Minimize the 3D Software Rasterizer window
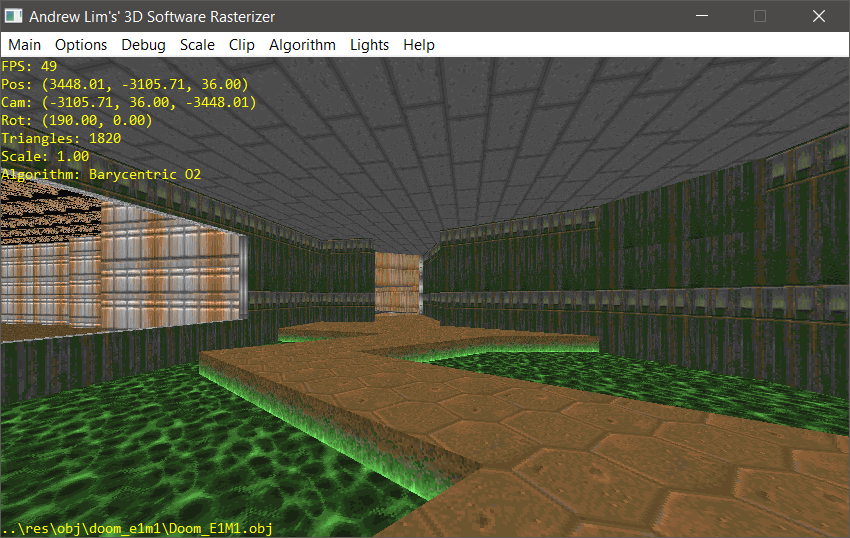This screenshot has height=538, width=850. pos(702,16)
